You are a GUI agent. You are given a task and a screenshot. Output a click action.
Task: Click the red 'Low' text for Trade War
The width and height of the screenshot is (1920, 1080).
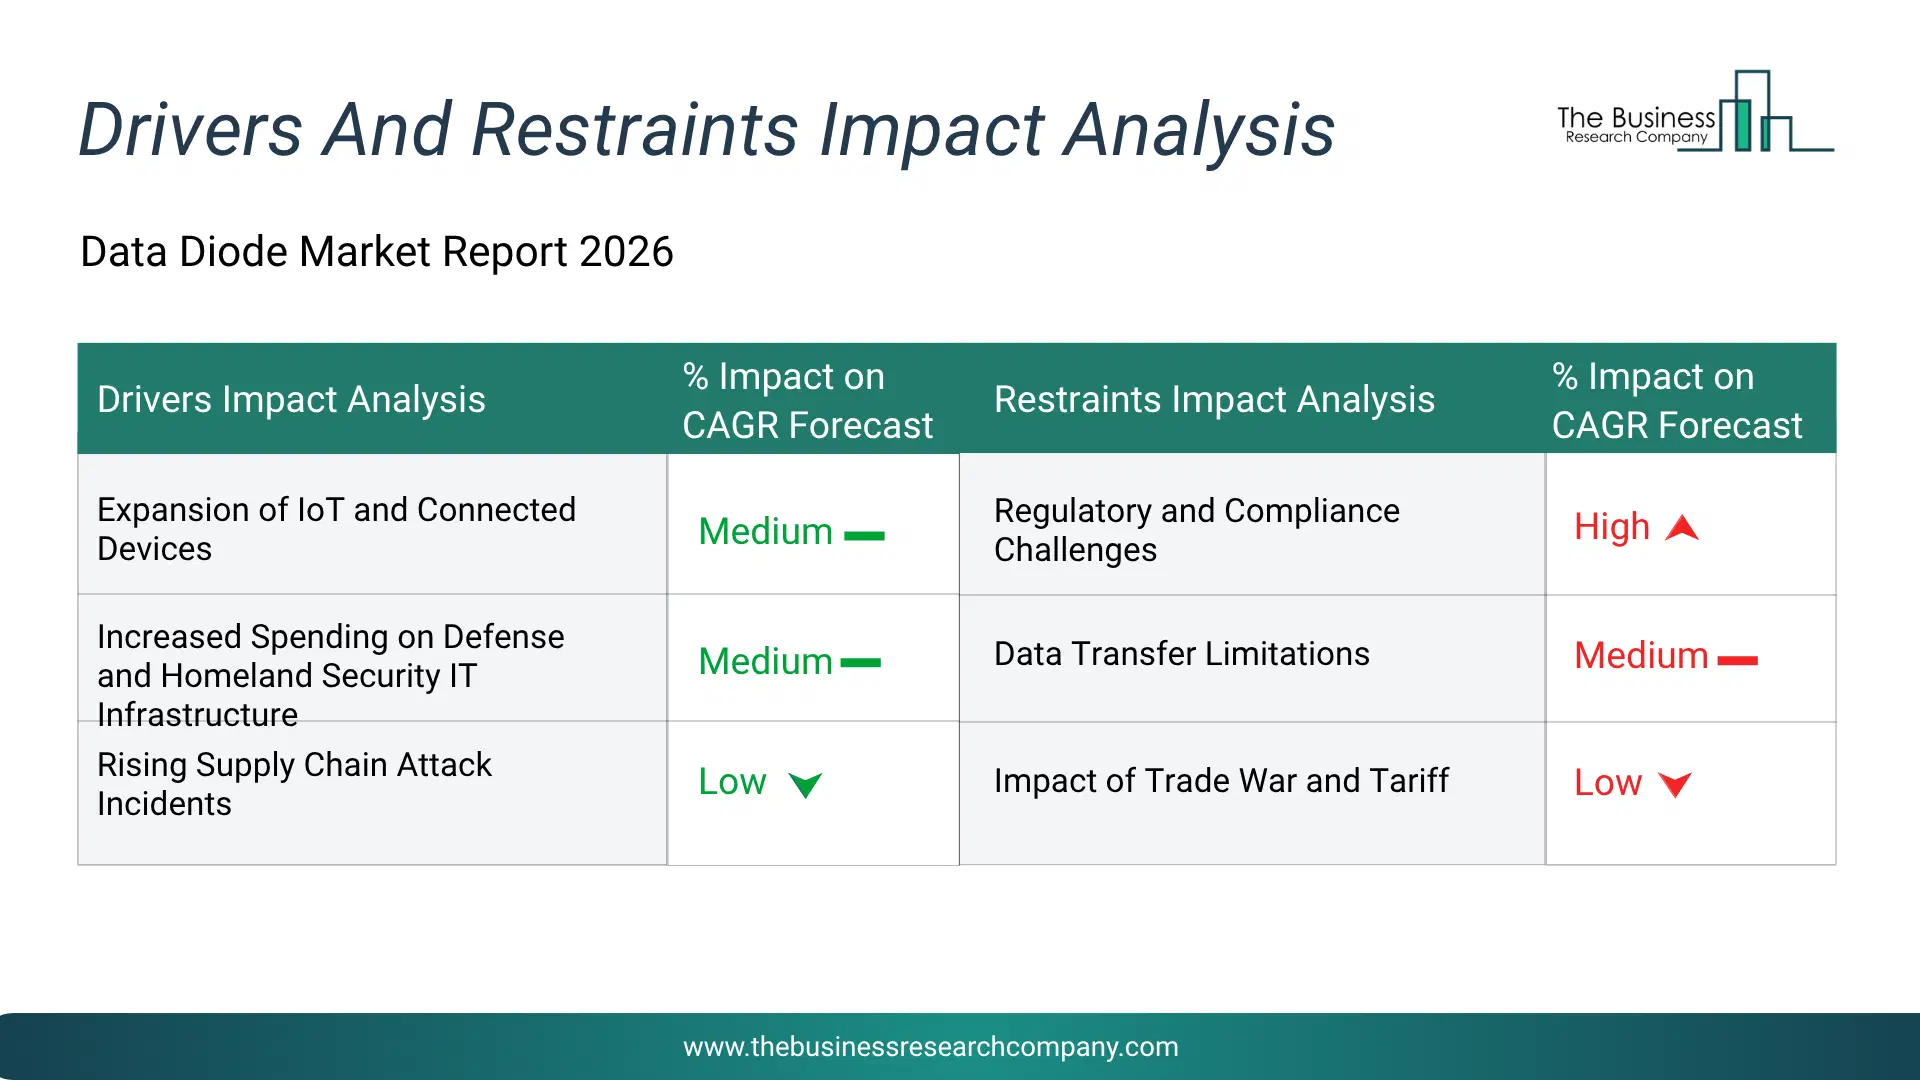[1608, 783]
